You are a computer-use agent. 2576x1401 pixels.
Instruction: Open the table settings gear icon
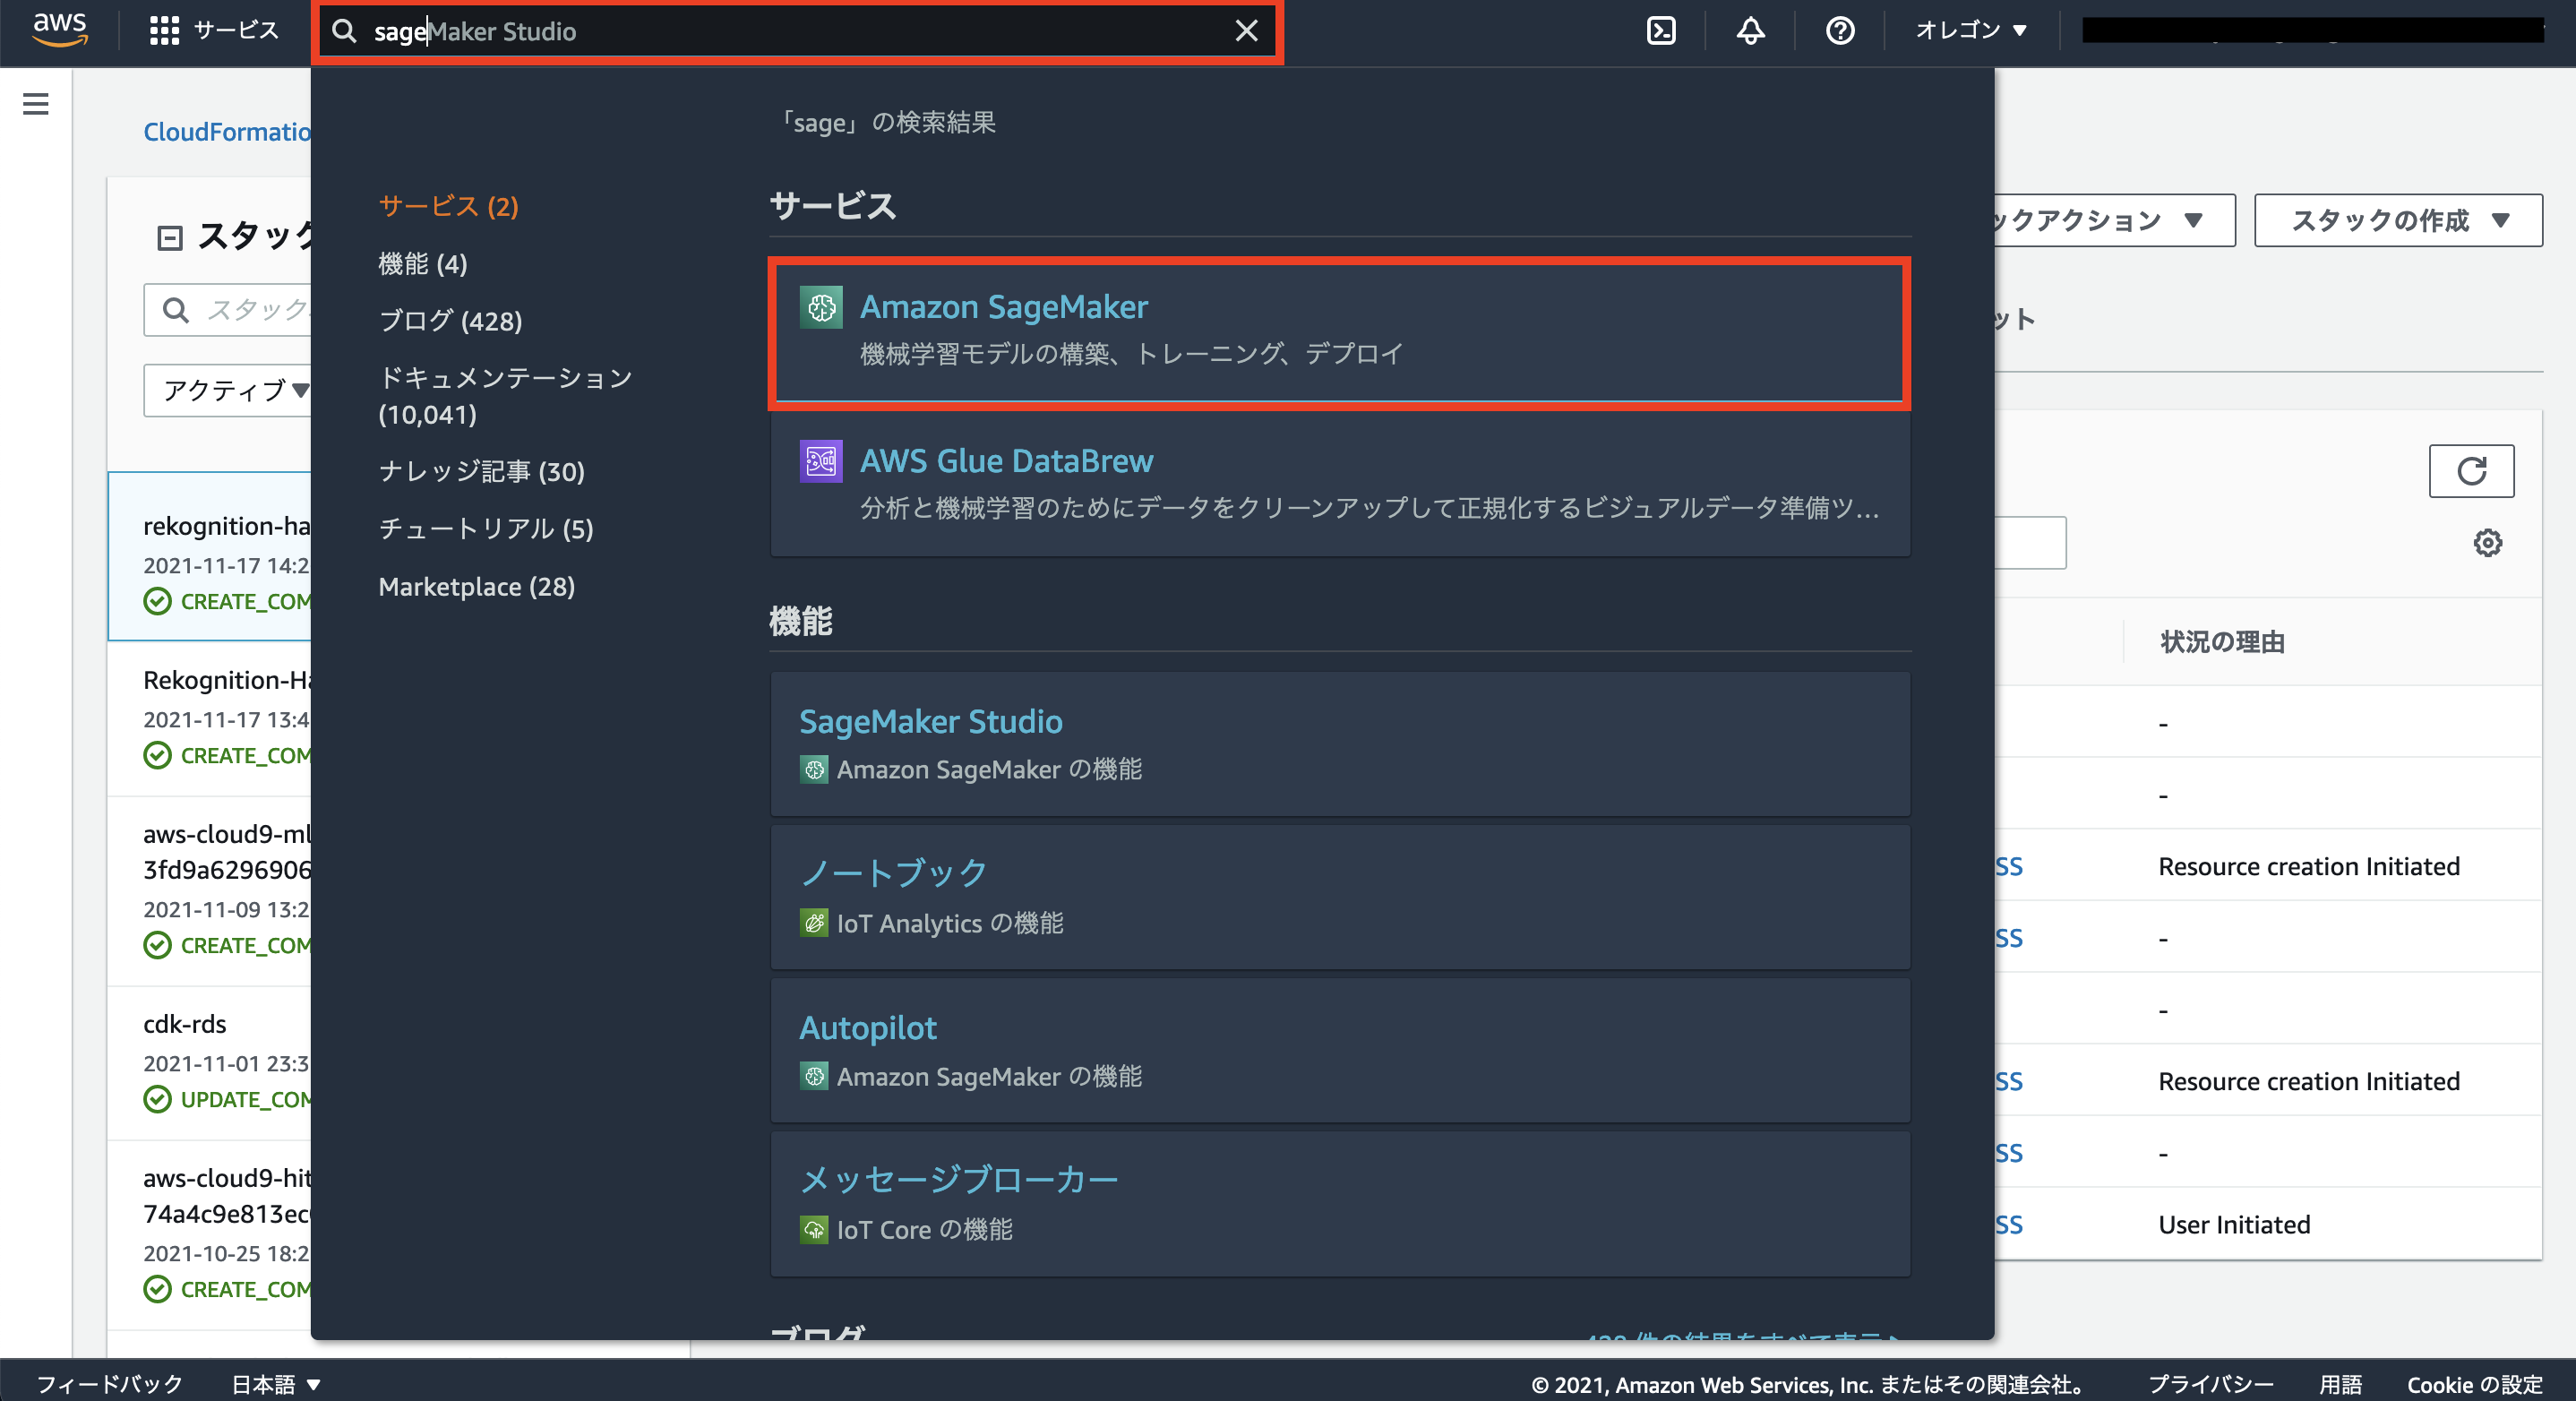coord(2487,543)
